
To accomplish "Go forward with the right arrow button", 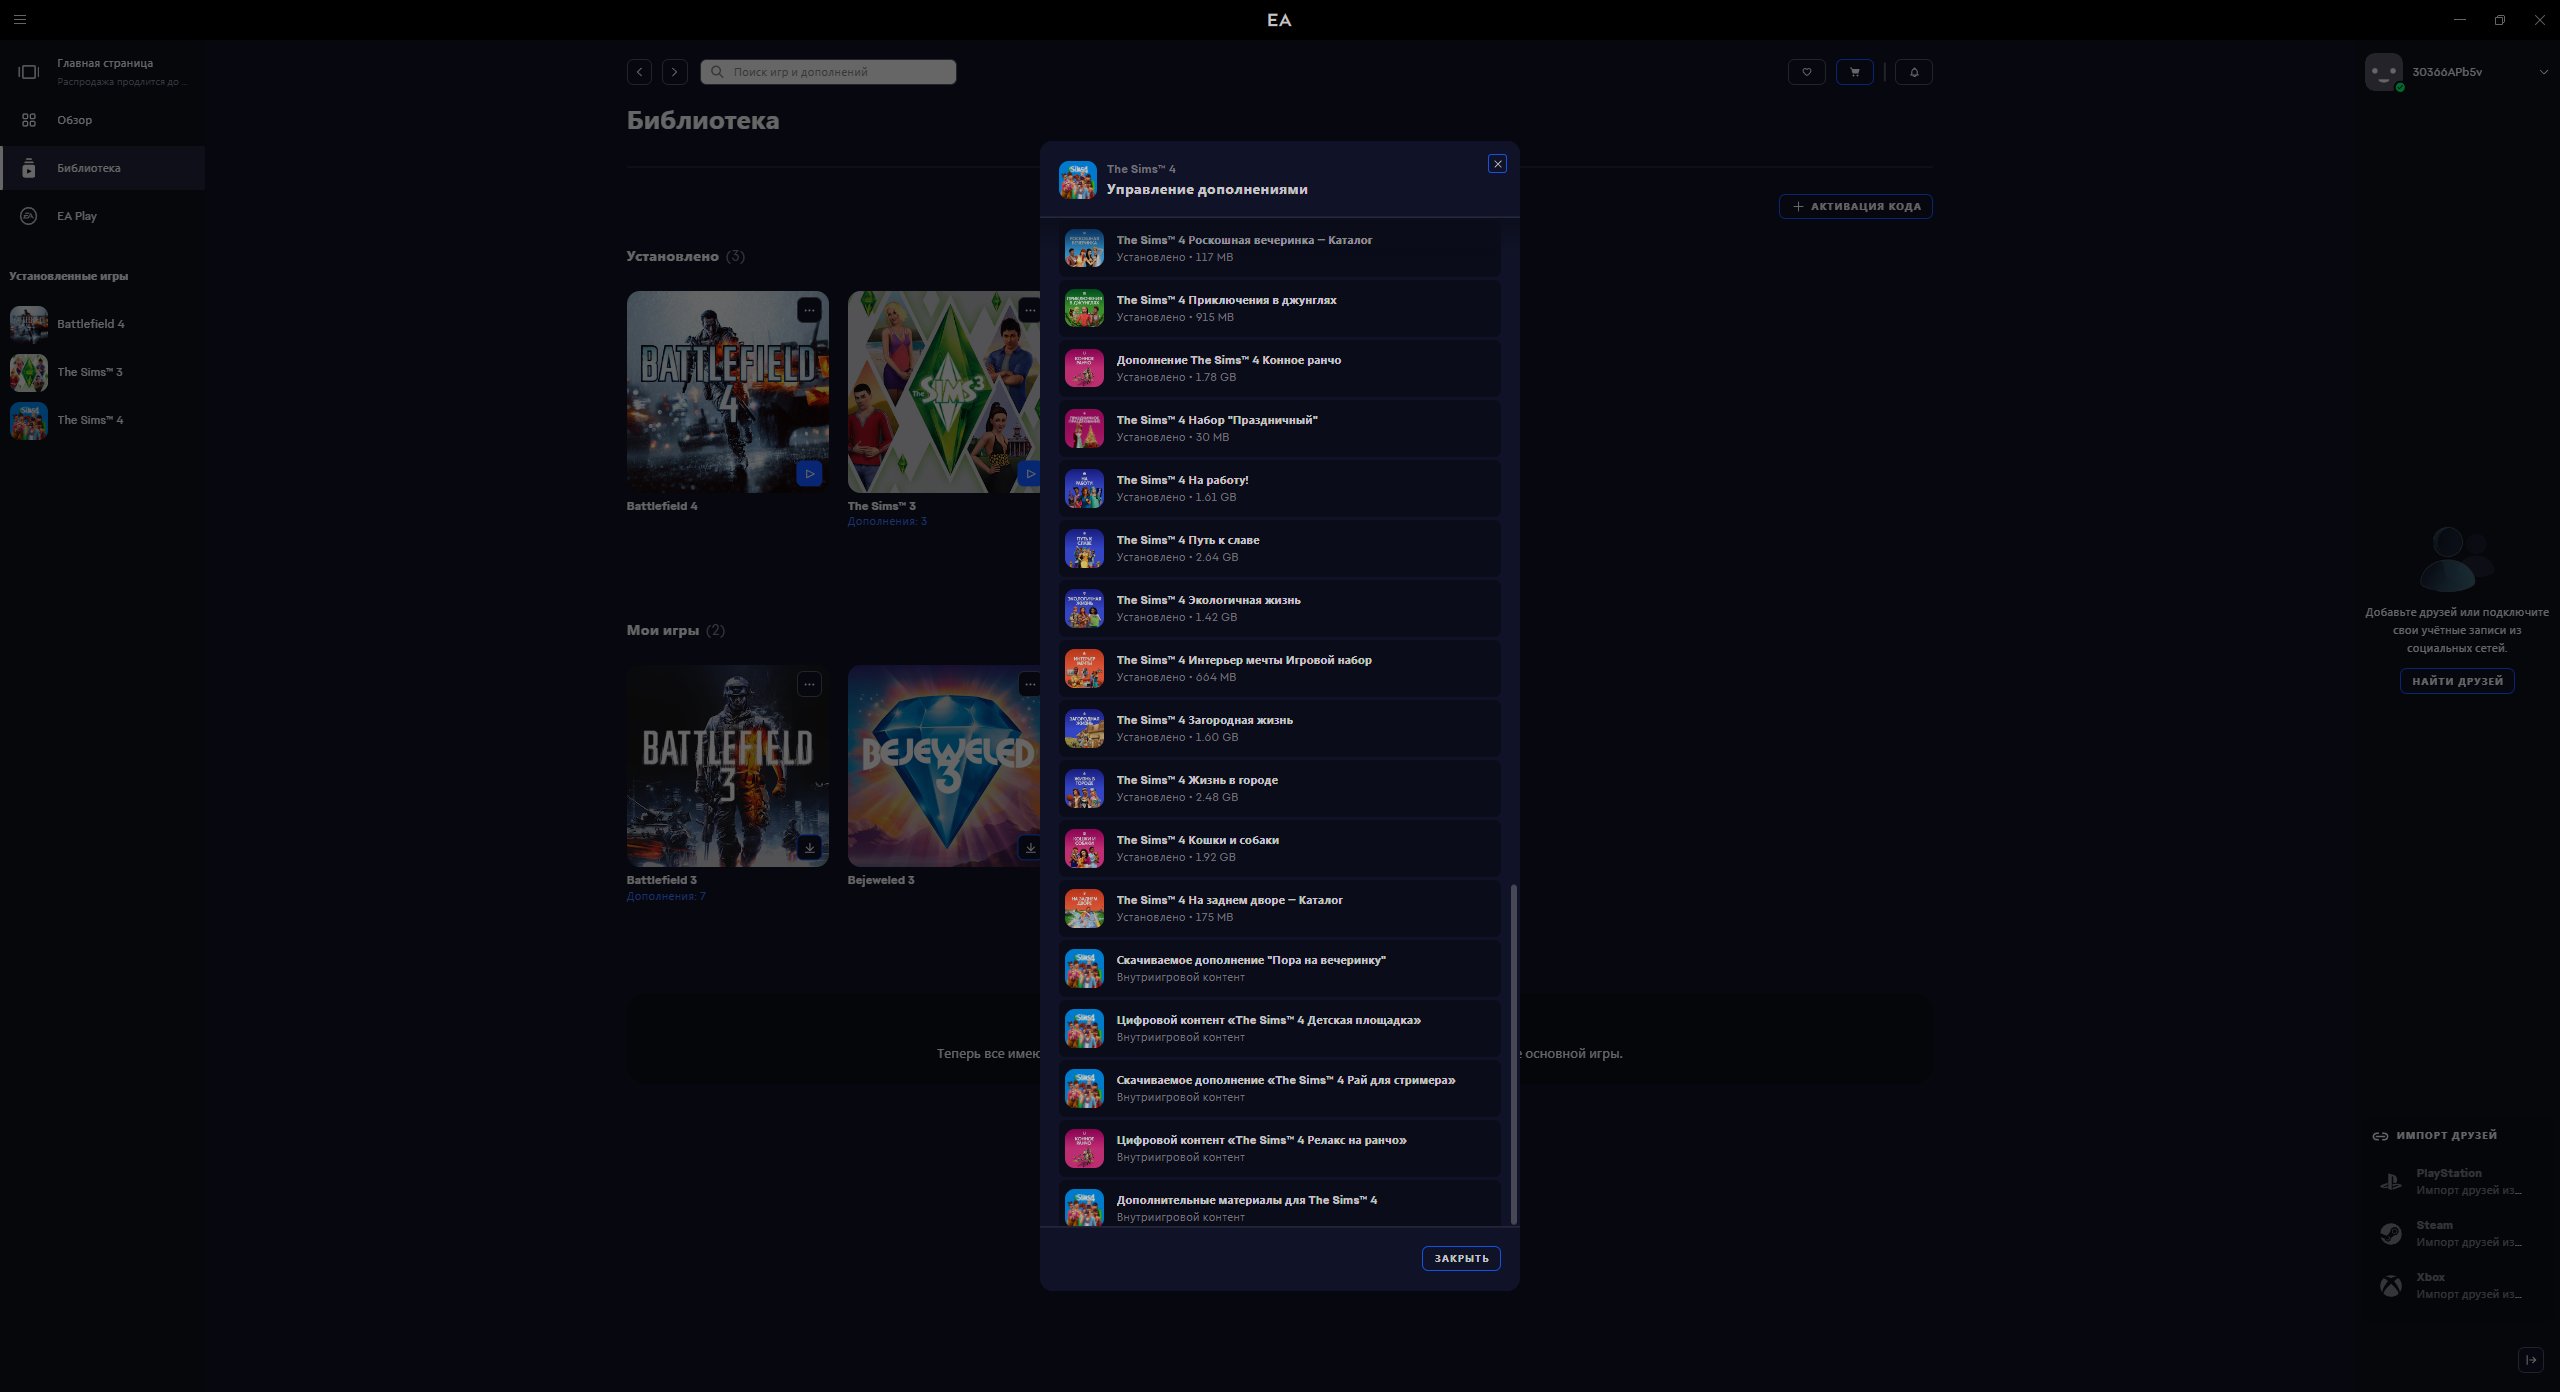I will tap(675, 72).
